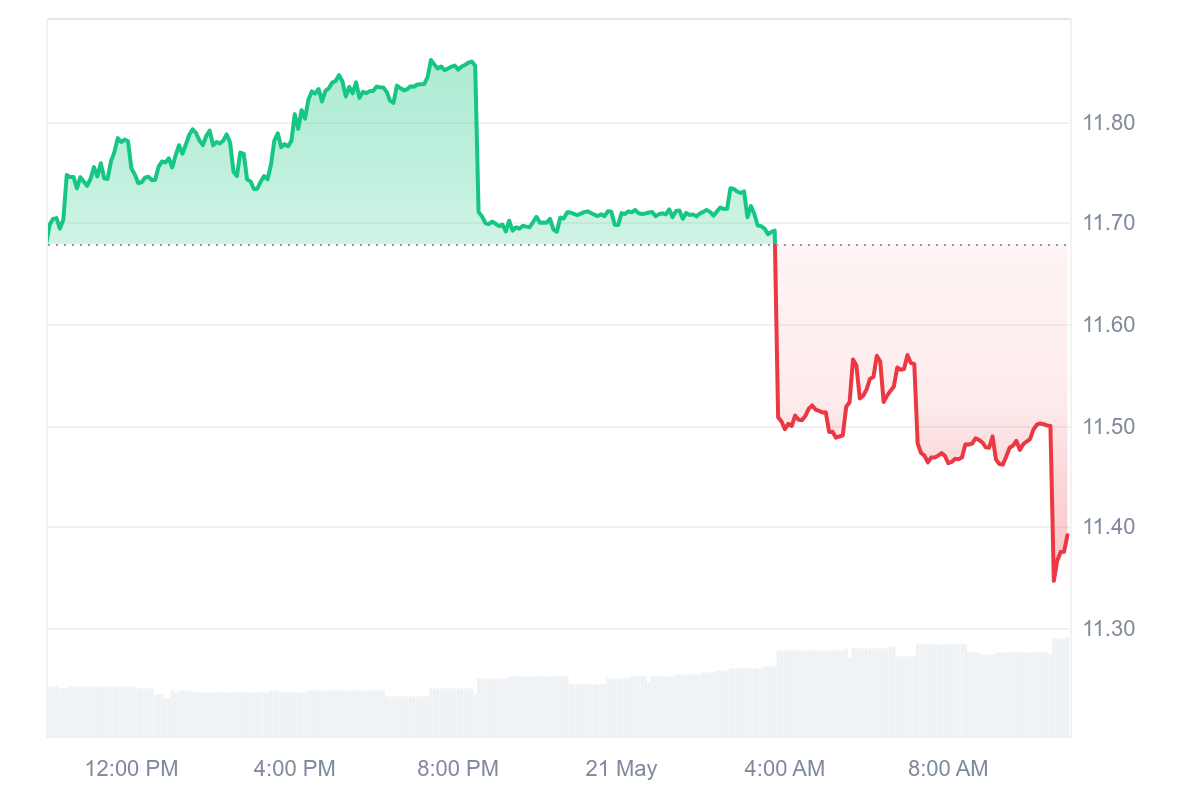This screenshot has width=1200, height=800.
Task: Click the 4:00 AM time axis label
Action: pos(784,769)
